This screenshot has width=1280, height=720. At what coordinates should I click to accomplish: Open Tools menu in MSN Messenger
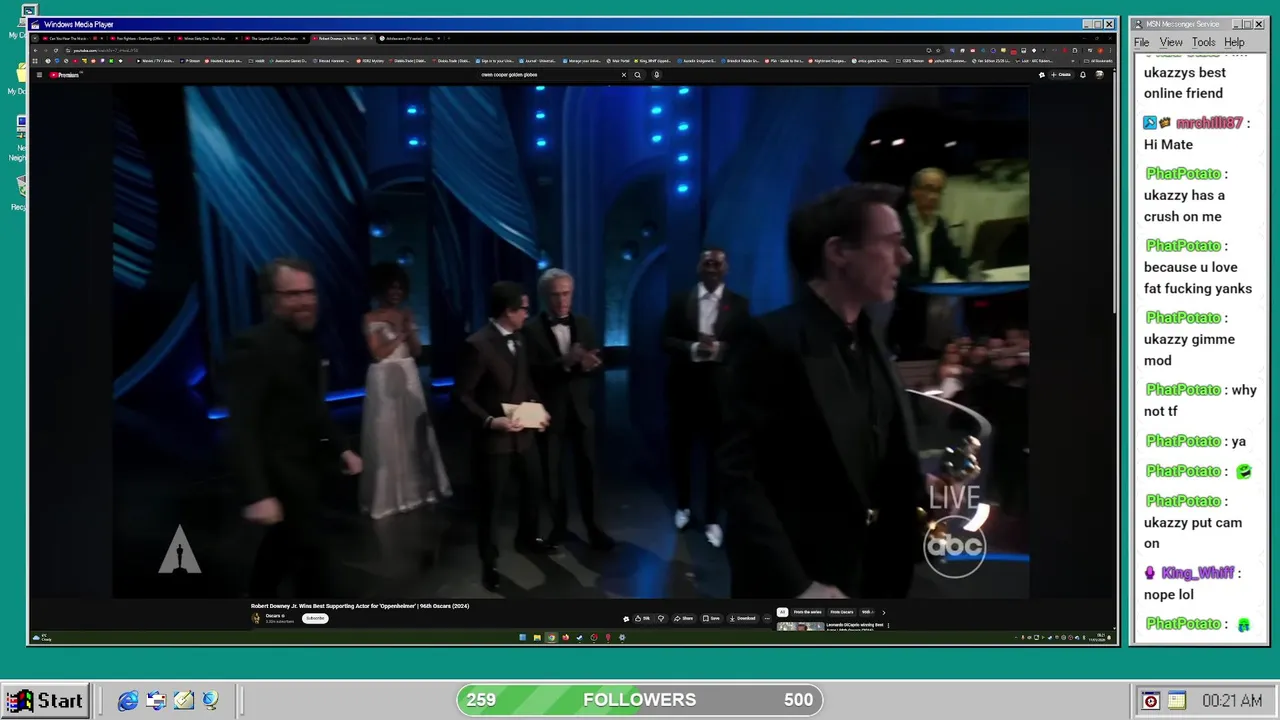tap(1204, 42)
